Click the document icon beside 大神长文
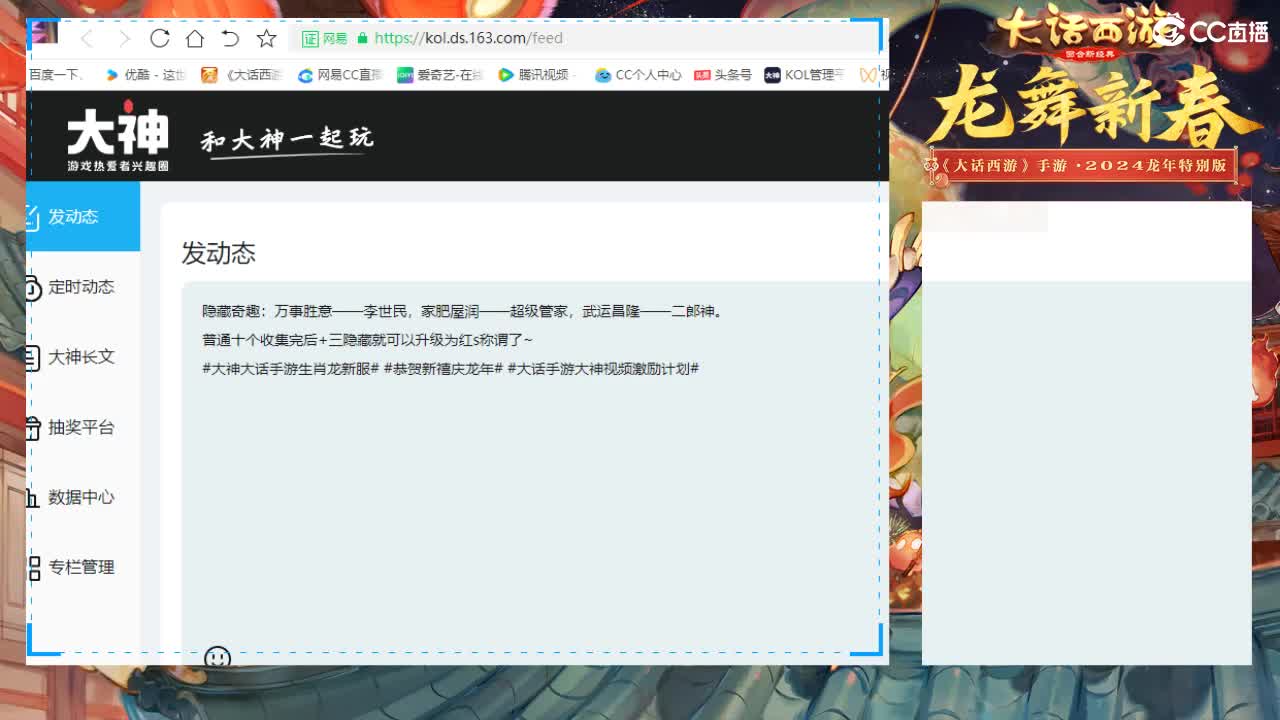The width and height of the screenshot is (1280, 720). pos(33,357)
